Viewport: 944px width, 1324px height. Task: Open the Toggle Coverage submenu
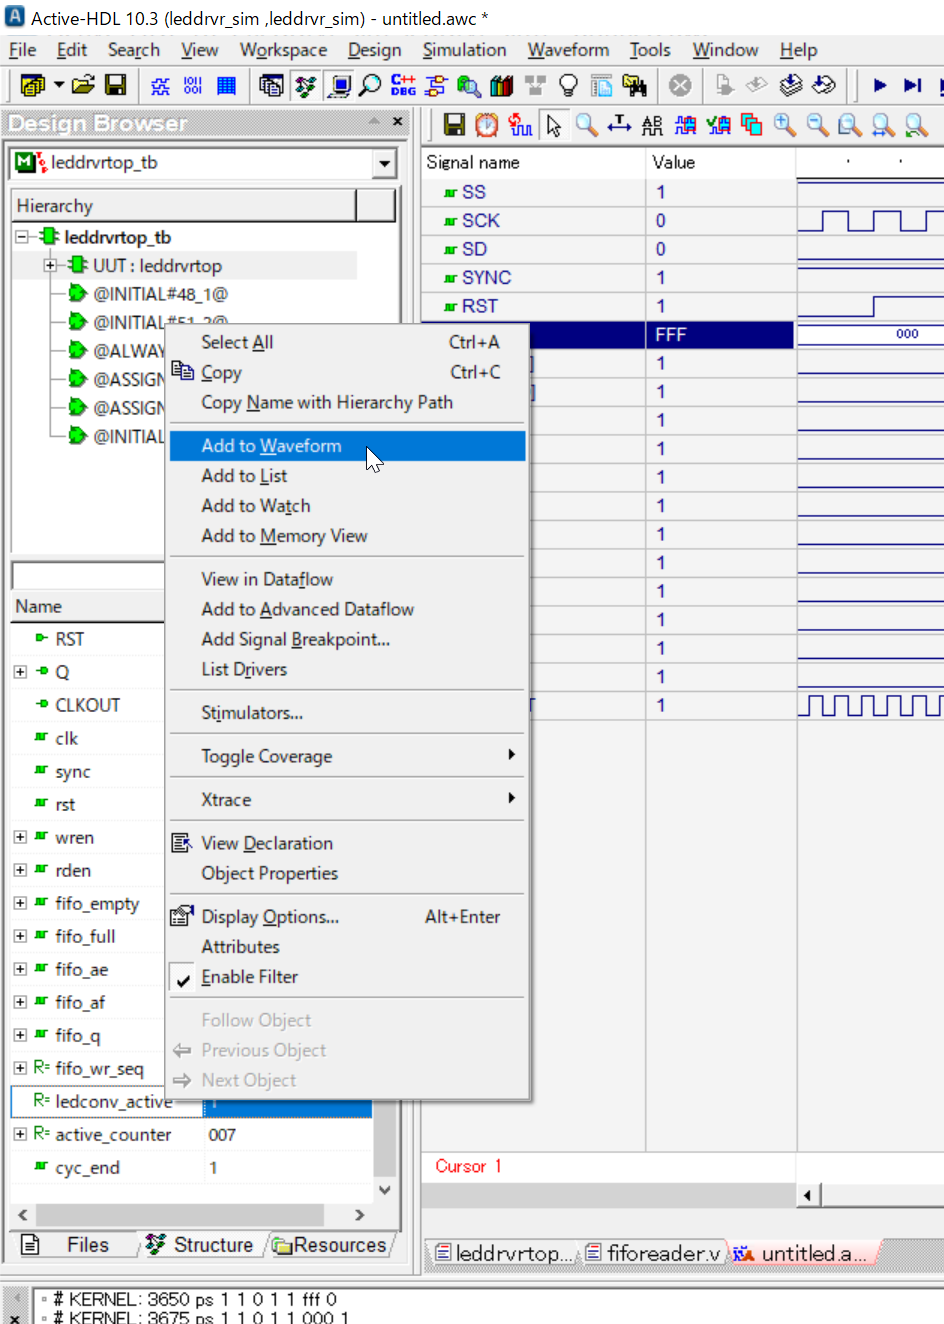coord(347,756)
